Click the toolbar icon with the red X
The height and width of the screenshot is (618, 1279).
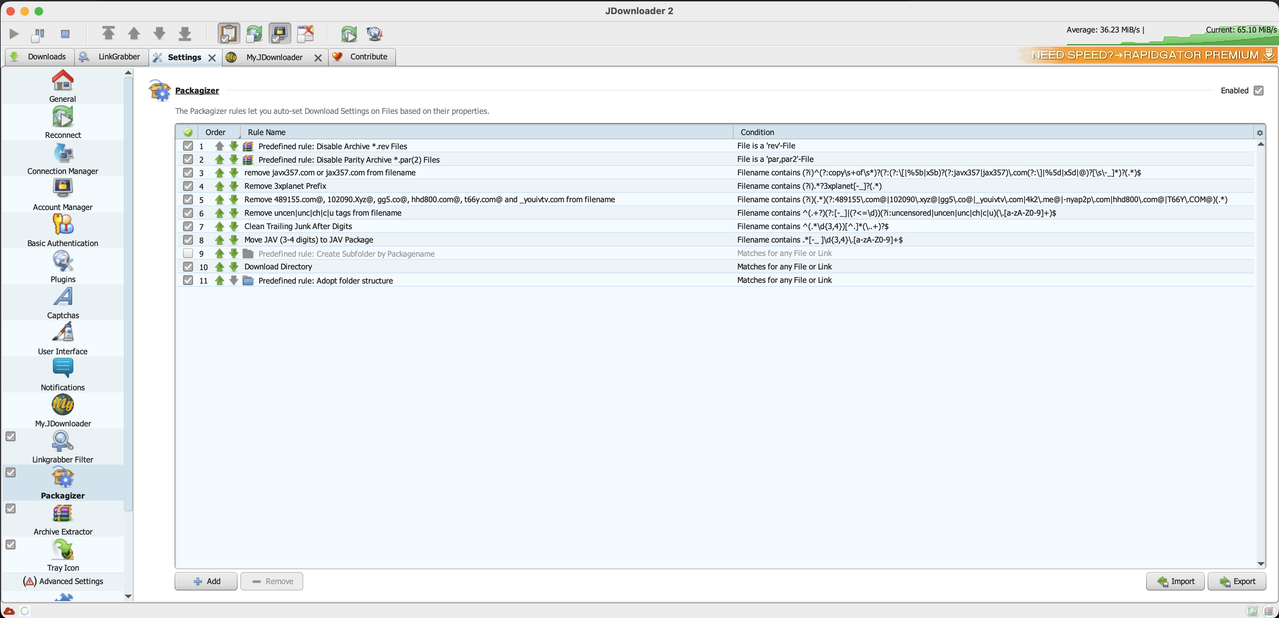pos(306,34)
